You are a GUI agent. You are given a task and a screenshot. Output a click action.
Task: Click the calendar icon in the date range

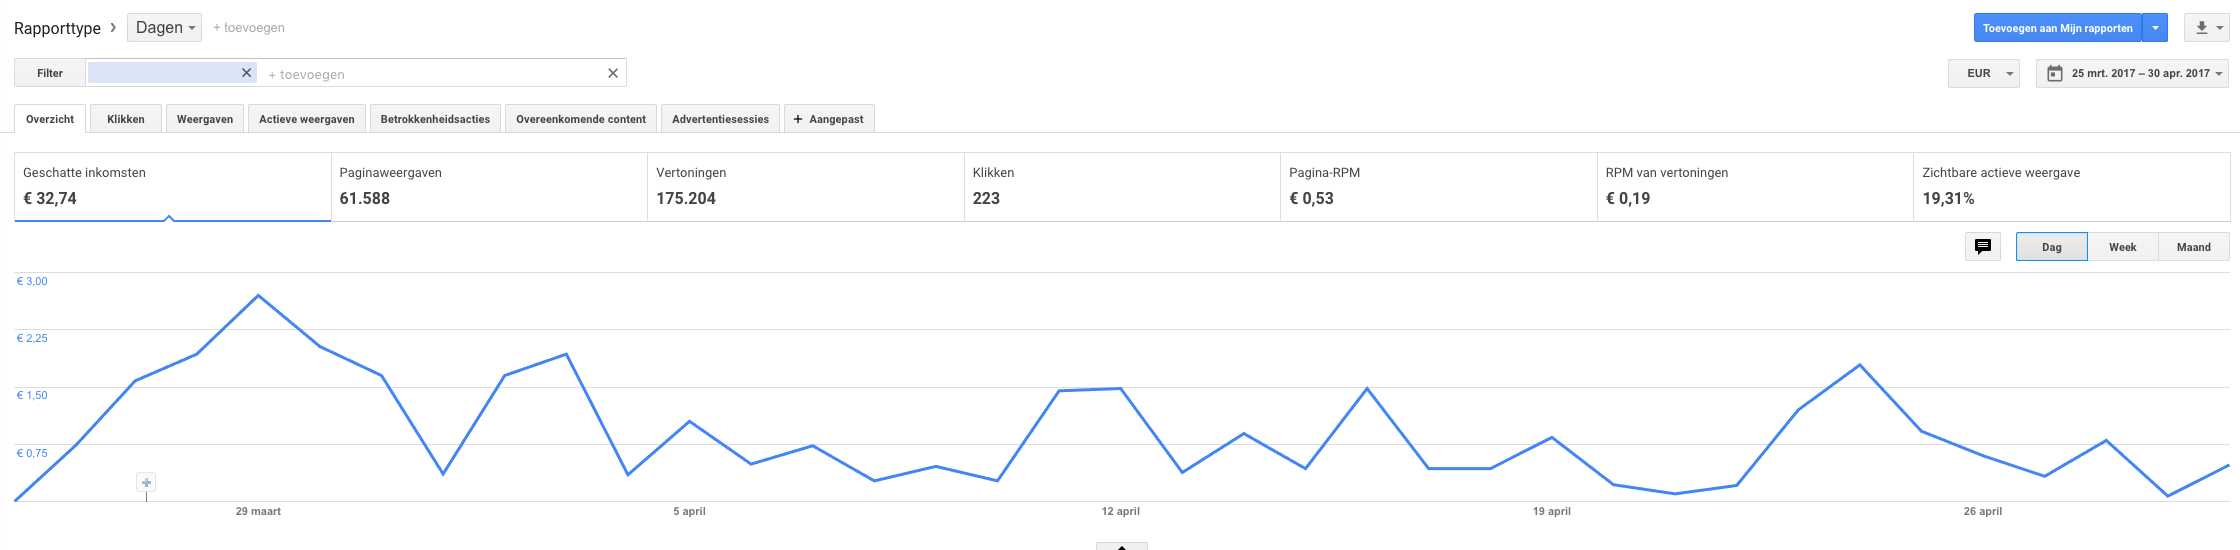[x=2055, y=73]
